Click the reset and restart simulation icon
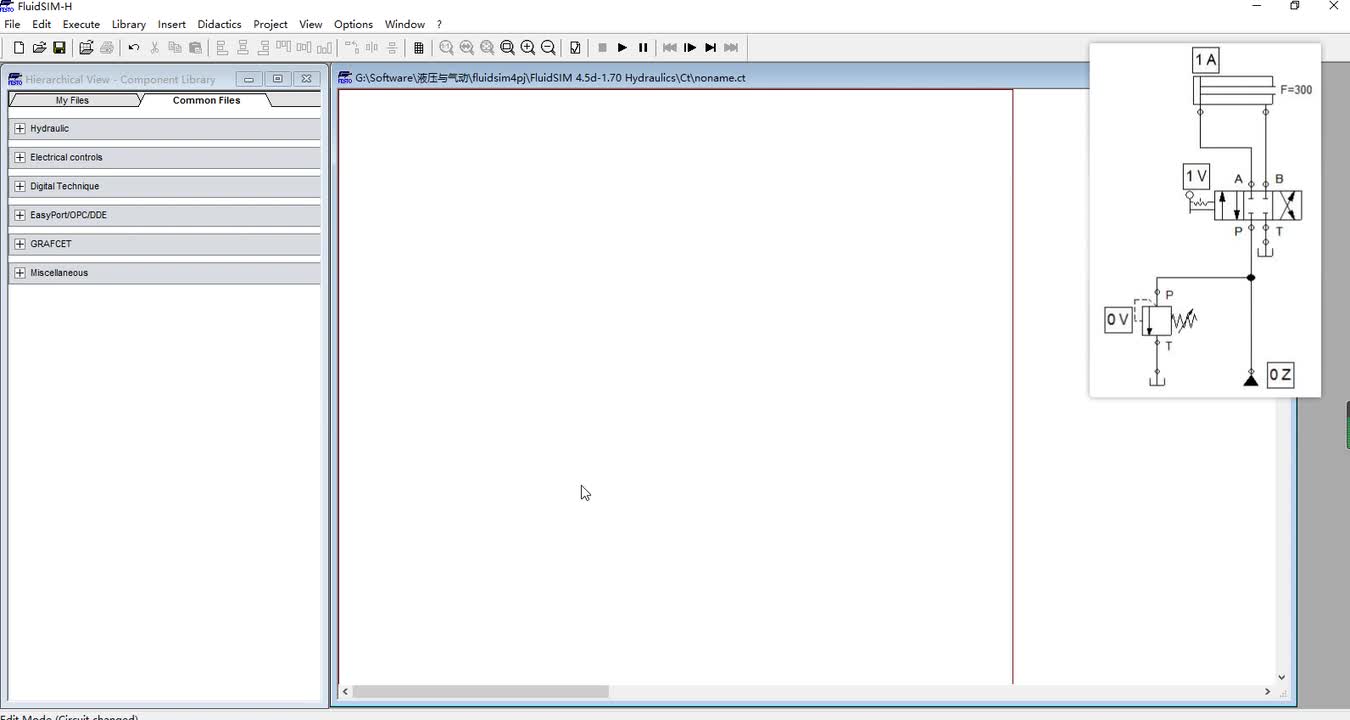The image size is (1350, 720). 670,48
